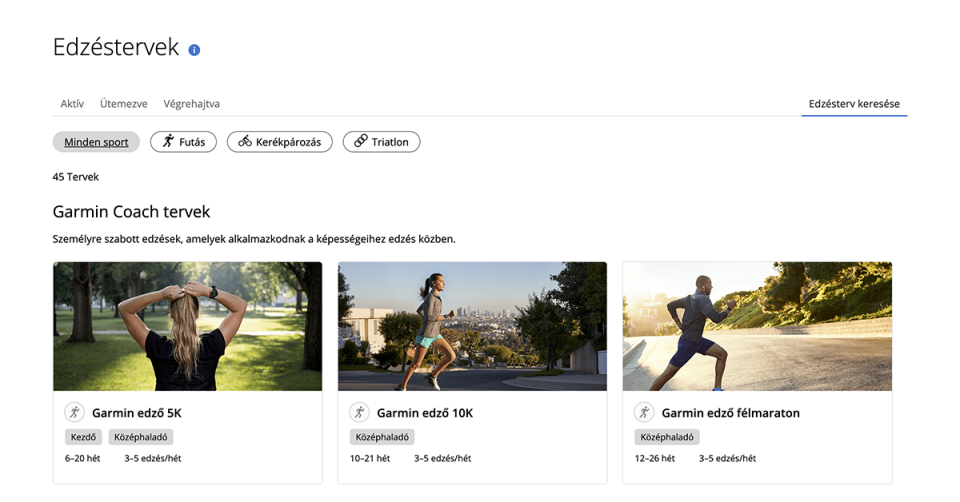Click the Középhaladó tag on 5K card
This screenshot has width=960, height=502.
coord(141,437)
